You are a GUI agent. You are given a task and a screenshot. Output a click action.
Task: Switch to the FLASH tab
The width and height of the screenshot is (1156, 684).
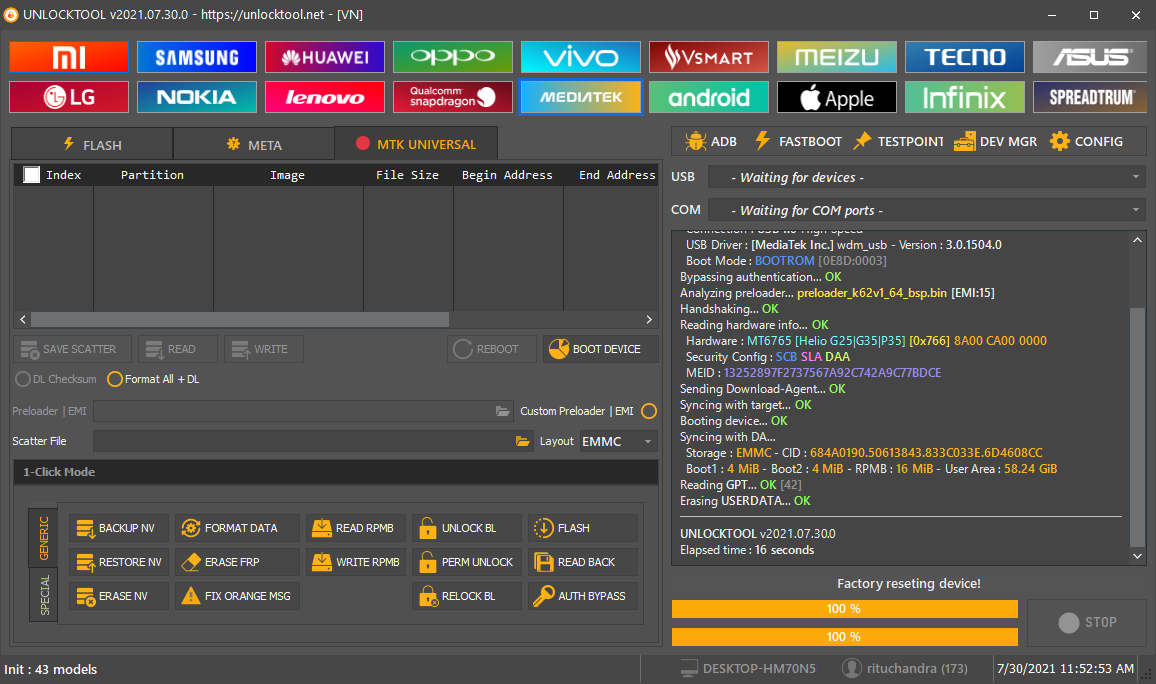92,144
